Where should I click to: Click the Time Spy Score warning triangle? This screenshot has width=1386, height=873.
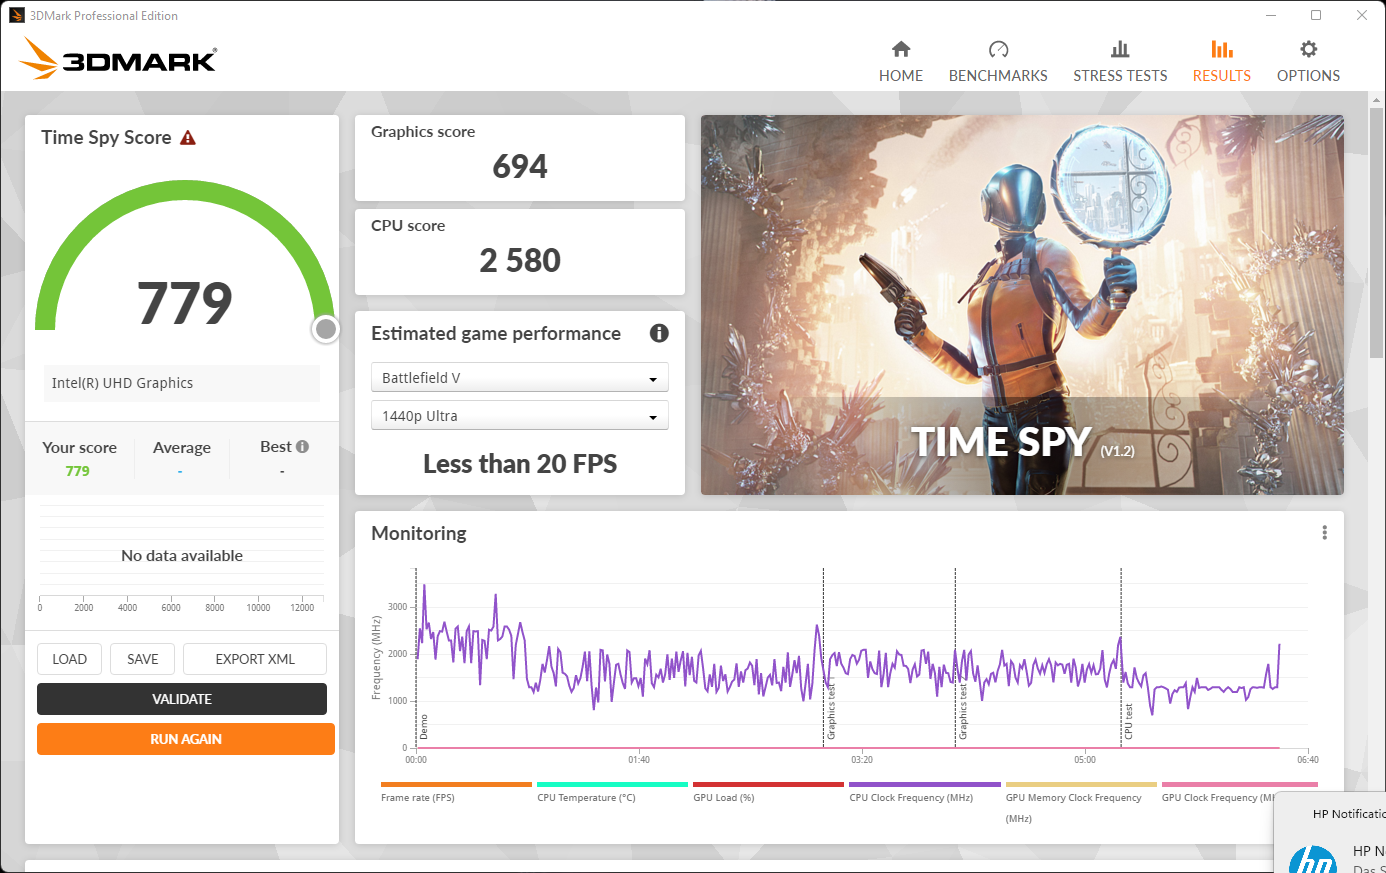pos(188,138)
